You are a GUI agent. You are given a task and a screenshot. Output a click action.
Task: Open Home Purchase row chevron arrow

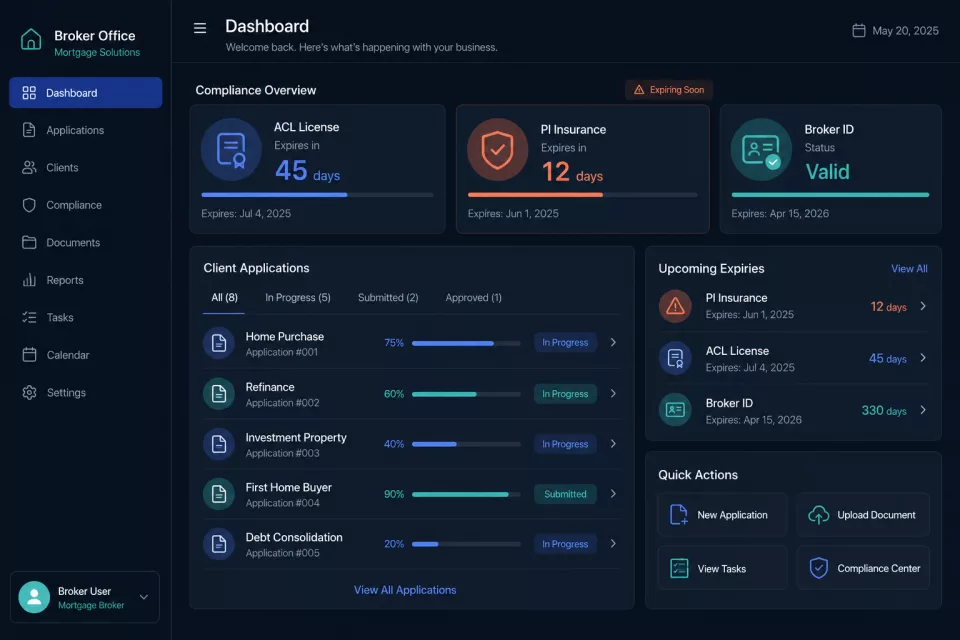click(x=613, y=342)
